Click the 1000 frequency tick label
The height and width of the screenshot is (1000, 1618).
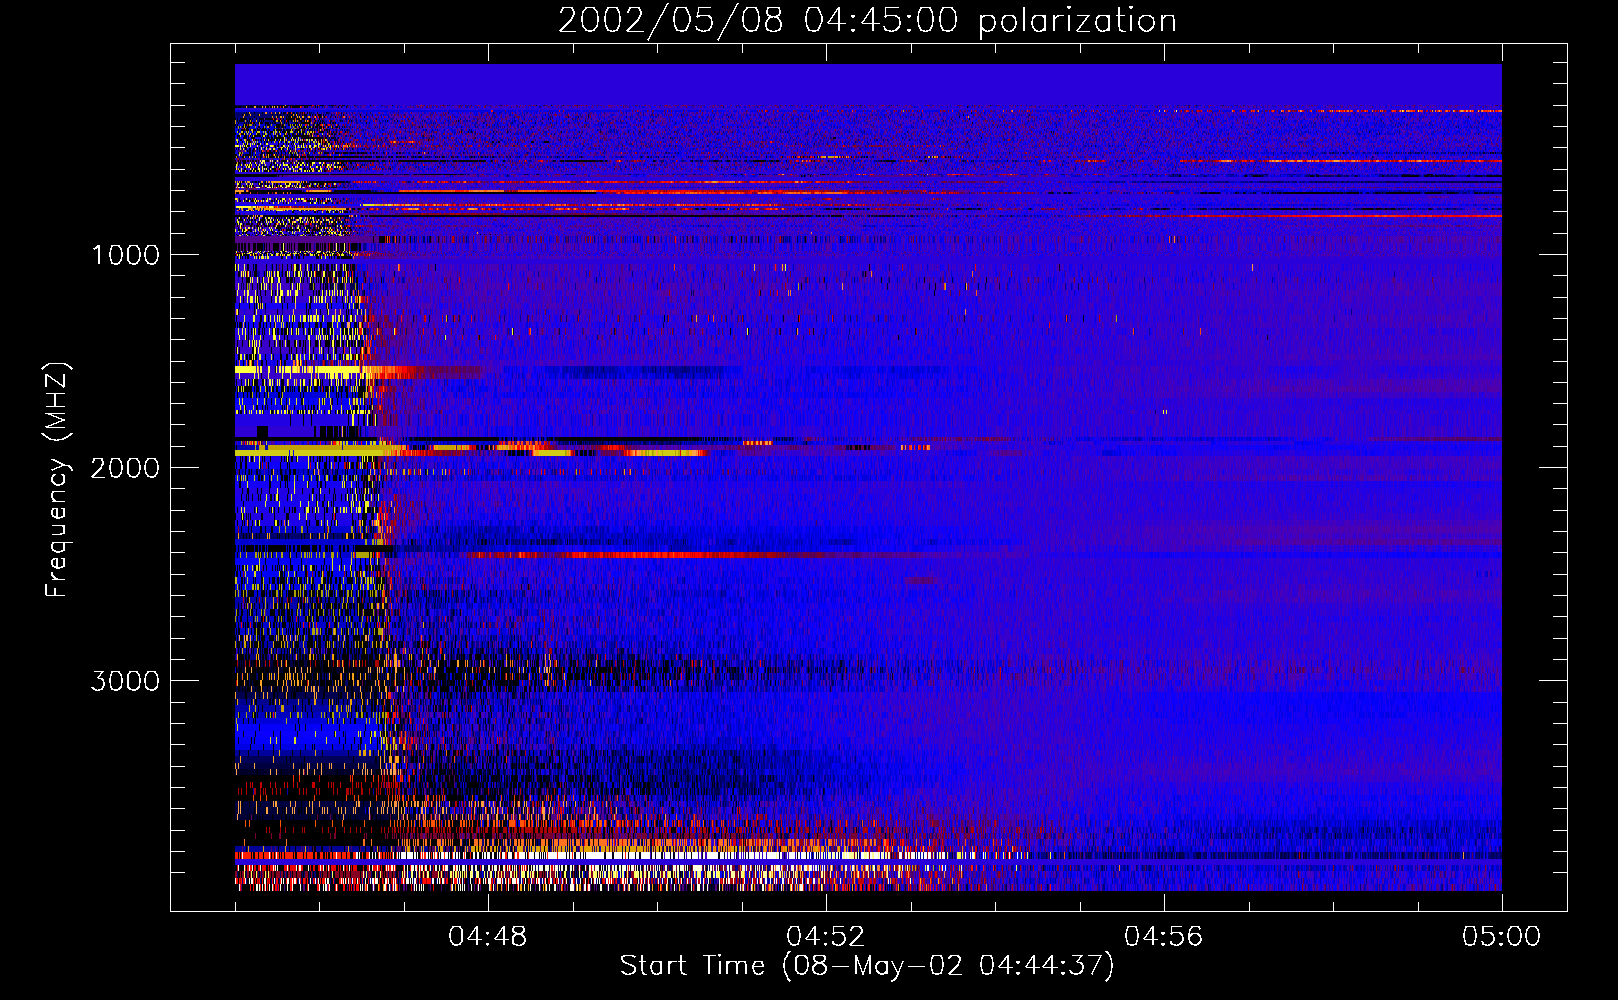(x=125, y=255)
